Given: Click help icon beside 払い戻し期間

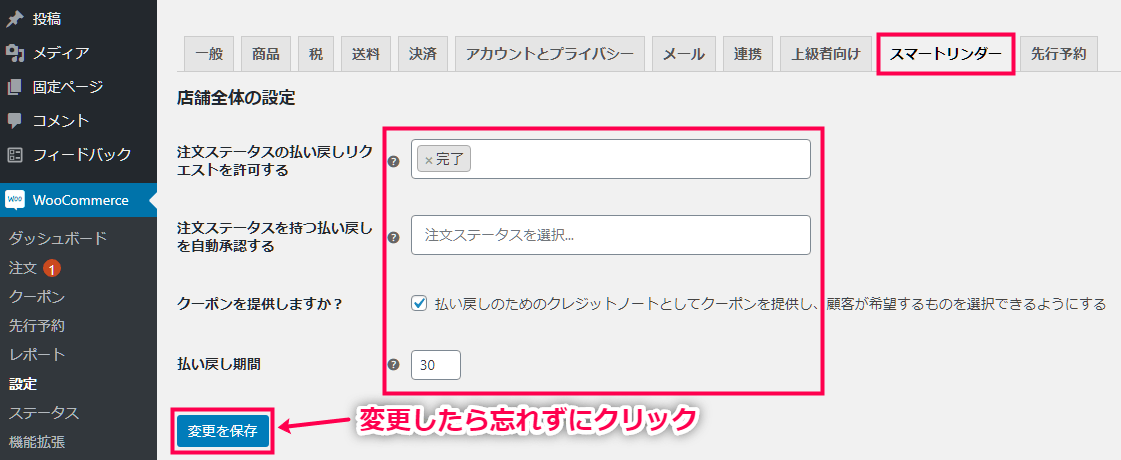Looking at the screenshot, I should tap(392, 364).
